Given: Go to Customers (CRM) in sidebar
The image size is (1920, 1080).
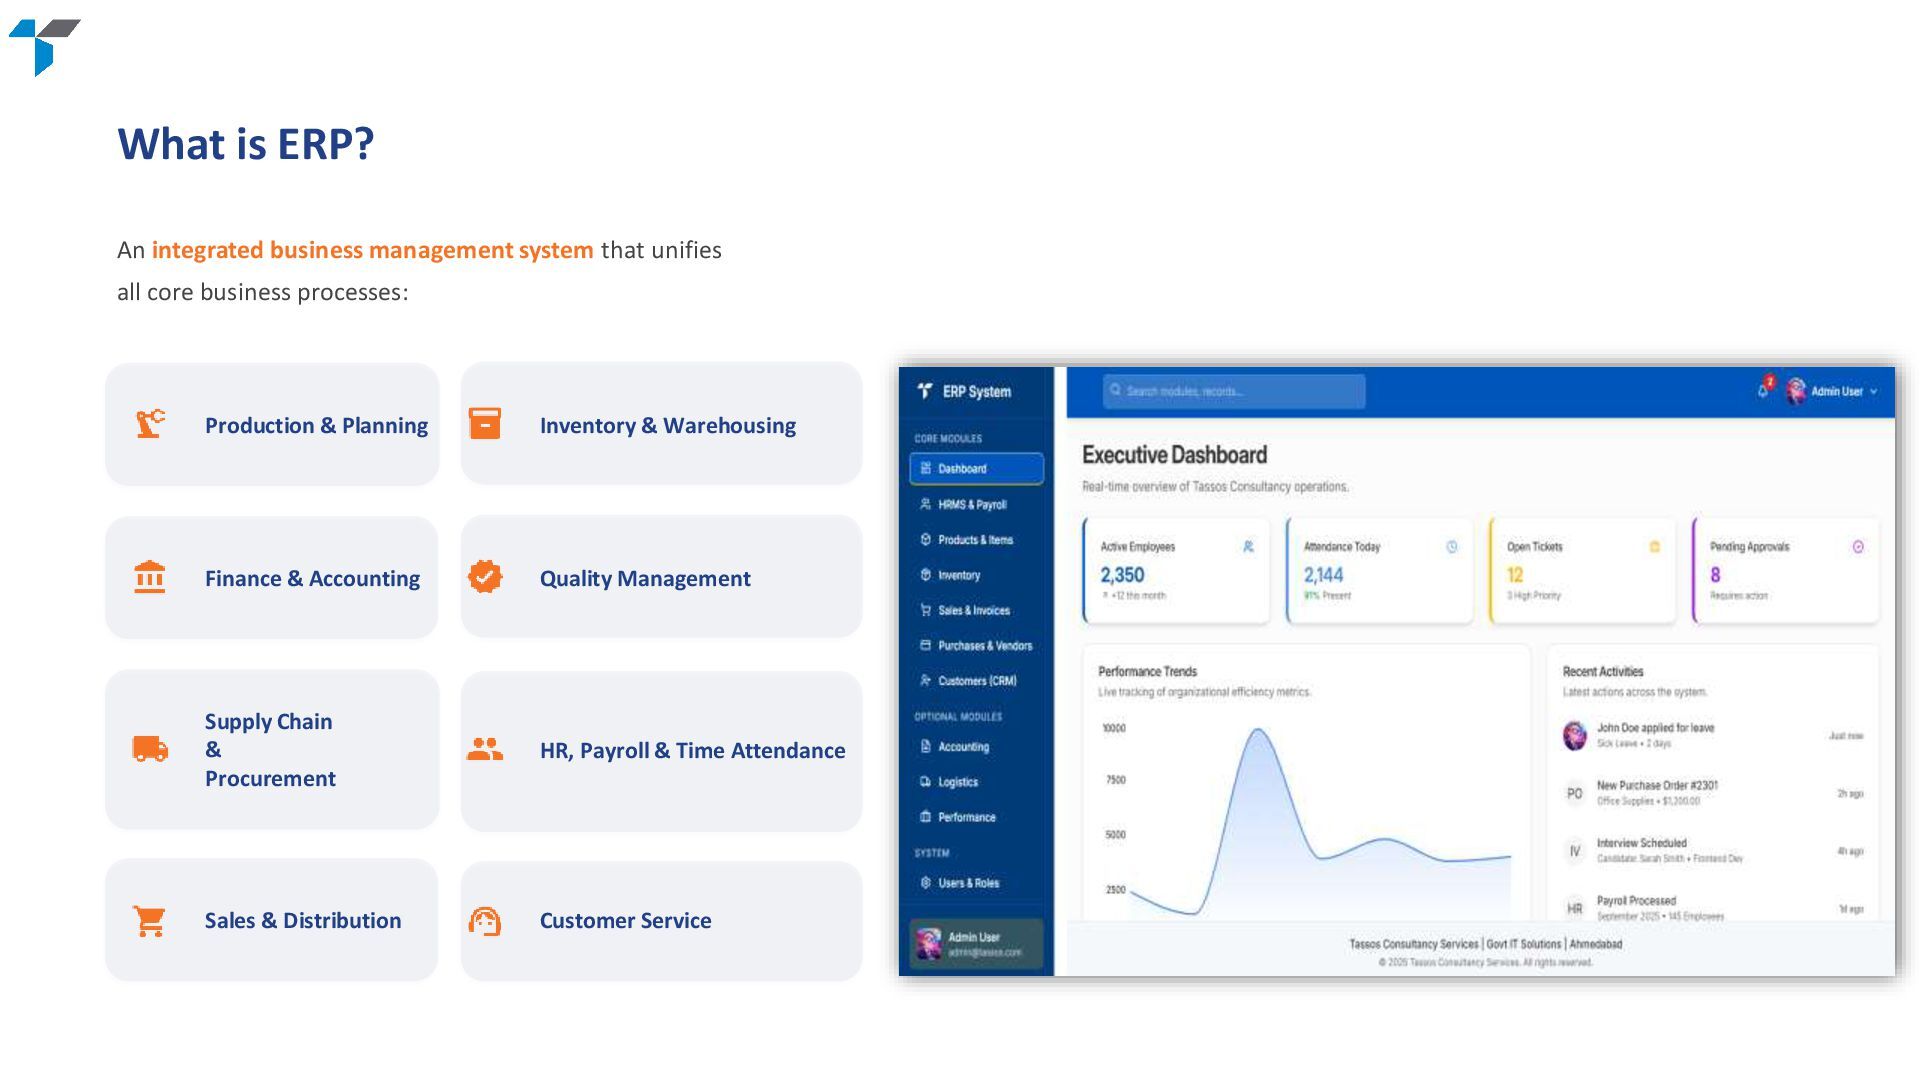Looking at the screenshot, I should coord(976,681).
